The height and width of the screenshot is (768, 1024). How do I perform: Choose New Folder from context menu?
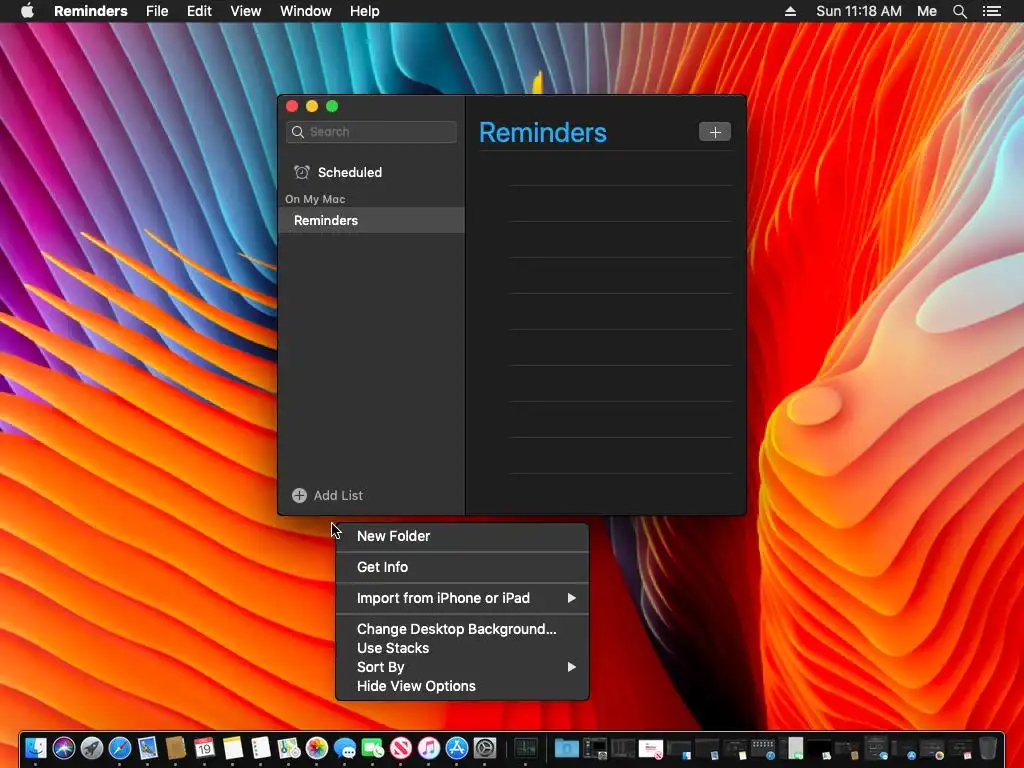point(462,536)
